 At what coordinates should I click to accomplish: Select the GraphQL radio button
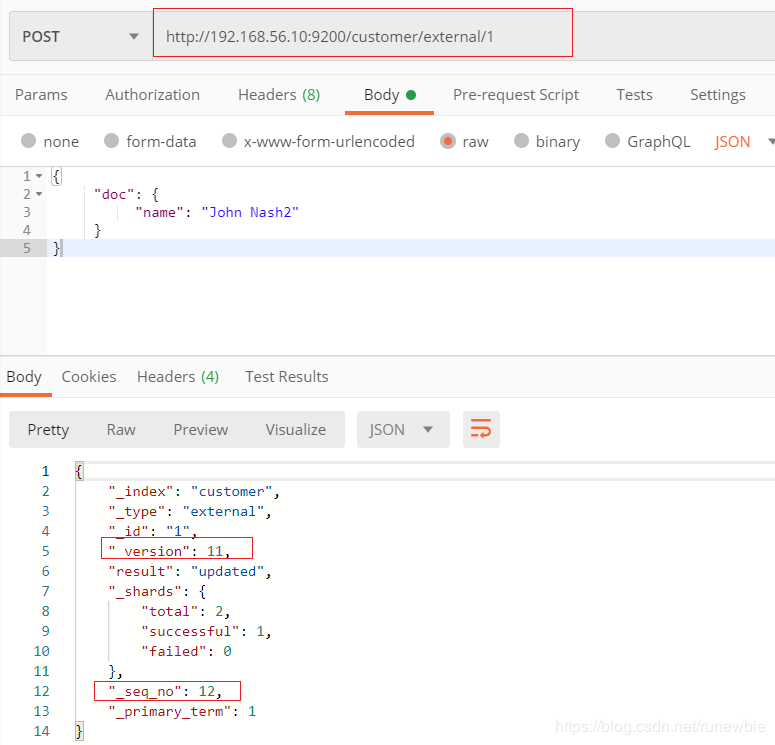(x=612, y=141)
